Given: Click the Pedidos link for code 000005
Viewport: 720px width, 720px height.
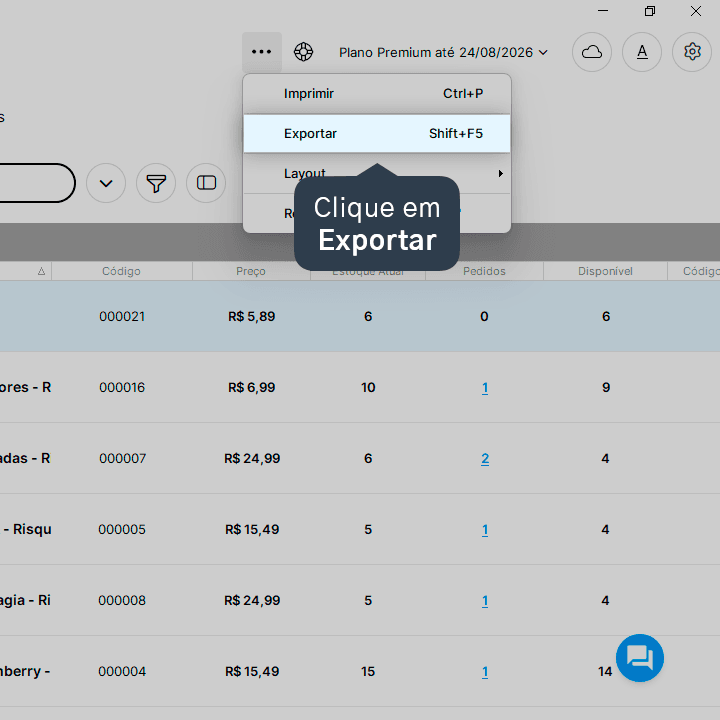Looking at the screenshot, I should click(485, 529).
